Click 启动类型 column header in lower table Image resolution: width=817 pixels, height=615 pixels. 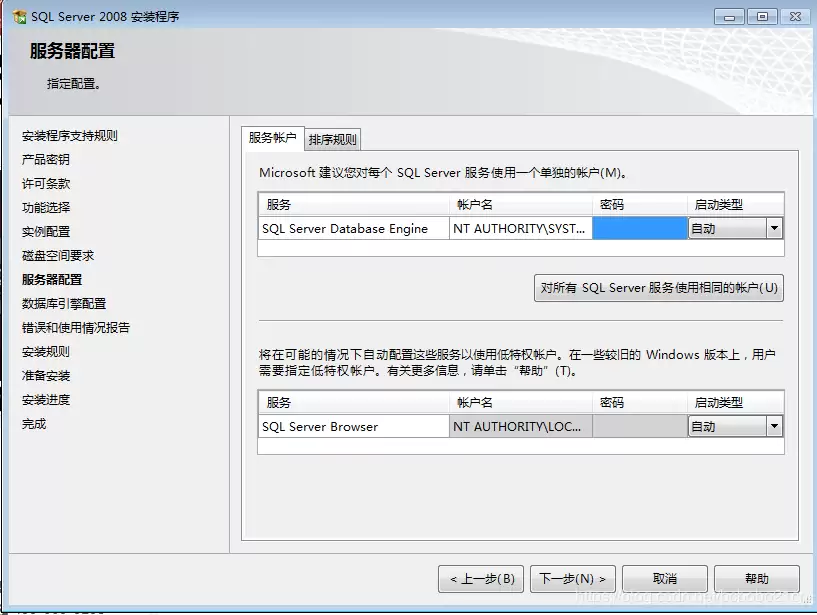click(x=736, y=402)
